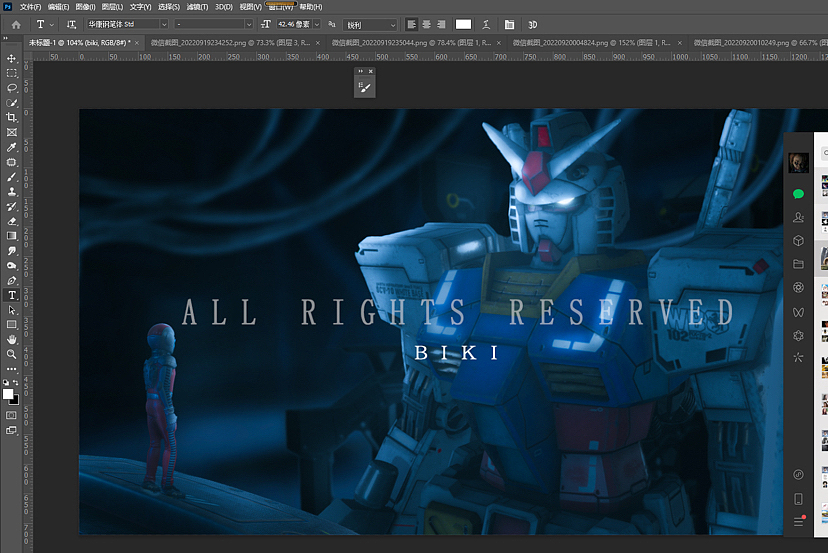The image size is (828, 553).
Task: Select the Lasso tool
Action: (x=12, y=88)
